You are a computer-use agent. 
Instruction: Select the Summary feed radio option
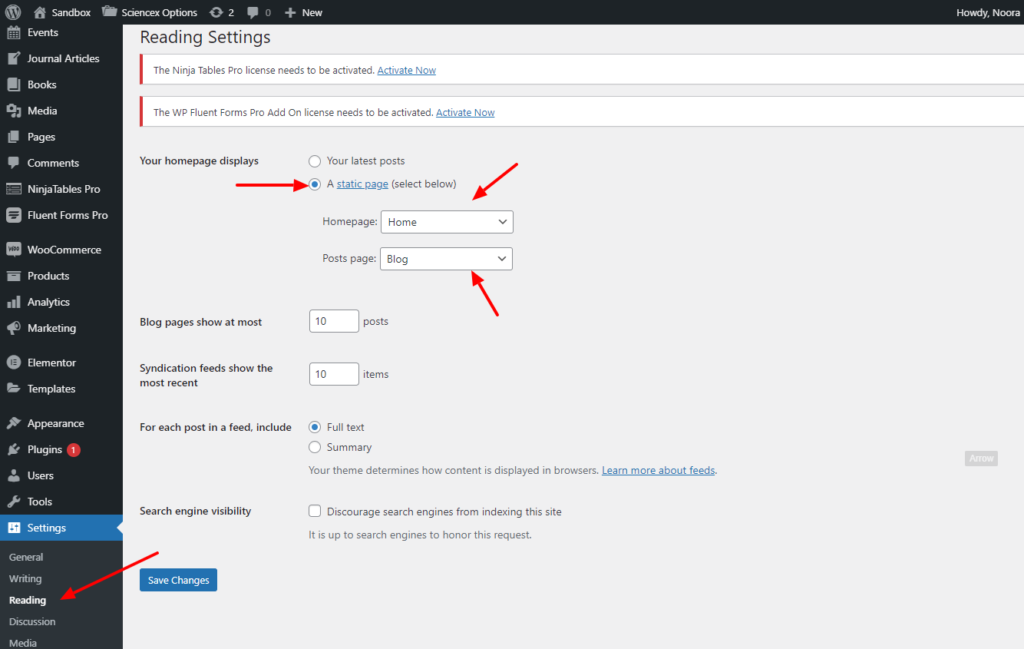tap(315, 447)
